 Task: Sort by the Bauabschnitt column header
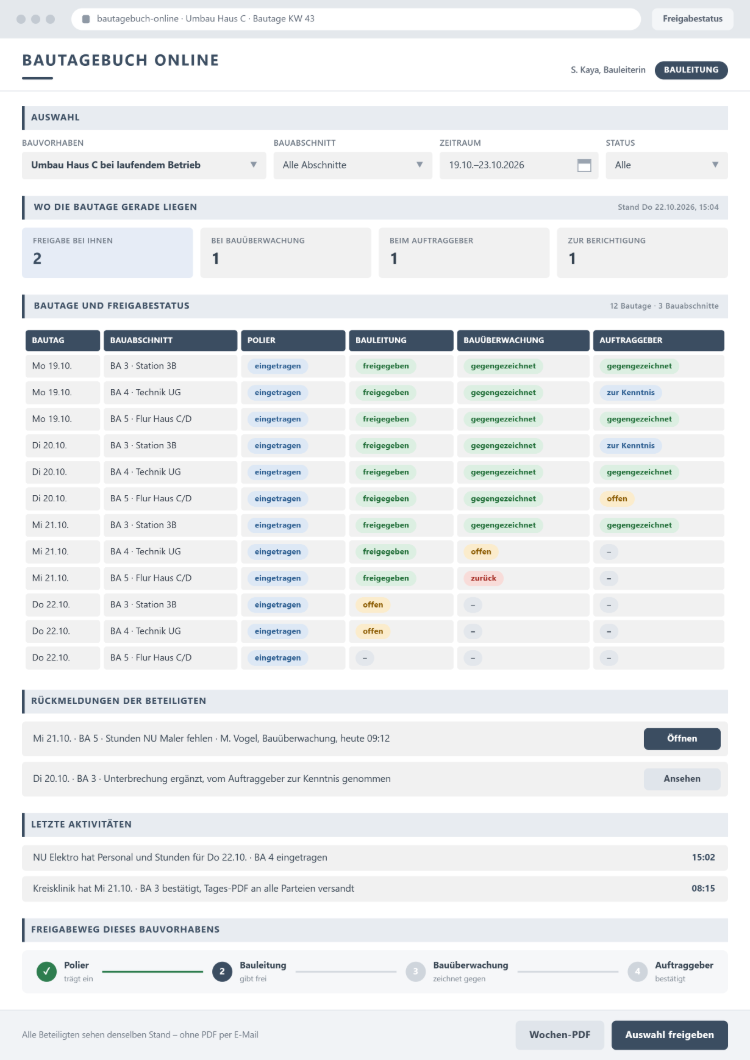click(x=170, y=340)
